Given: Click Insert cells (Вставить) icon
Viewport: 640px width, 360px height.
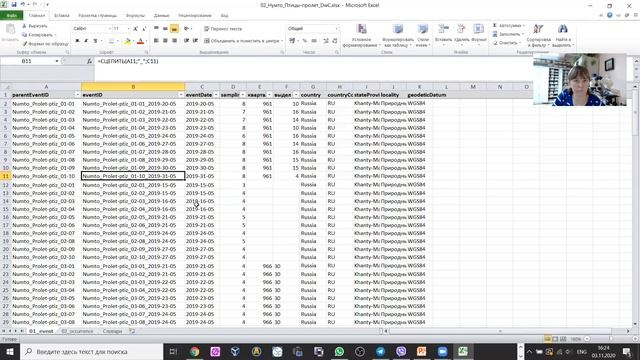Looking at the screenshot, I should point(443,29).
